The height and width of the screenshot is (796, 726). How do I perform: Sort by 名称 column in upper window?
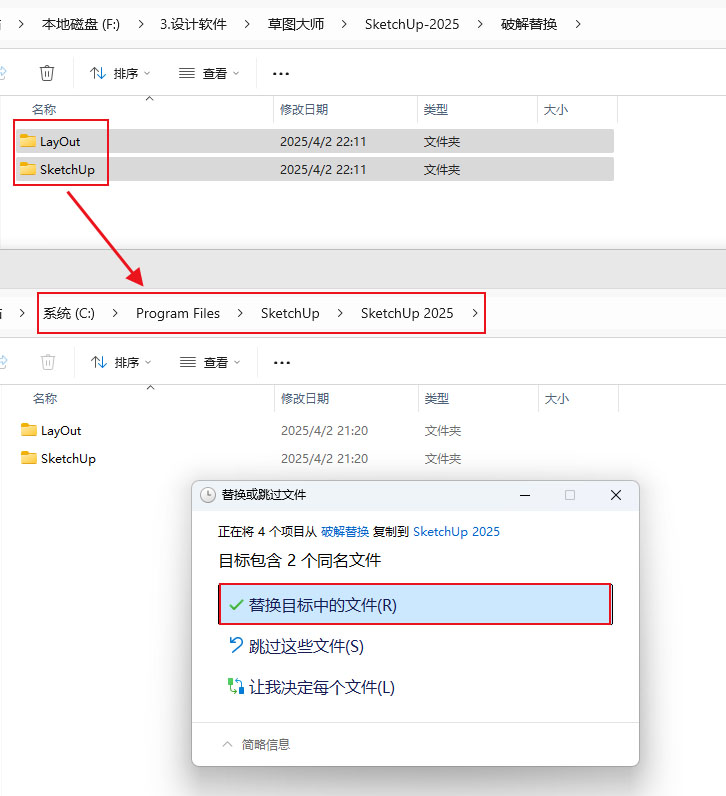point(44,109)
